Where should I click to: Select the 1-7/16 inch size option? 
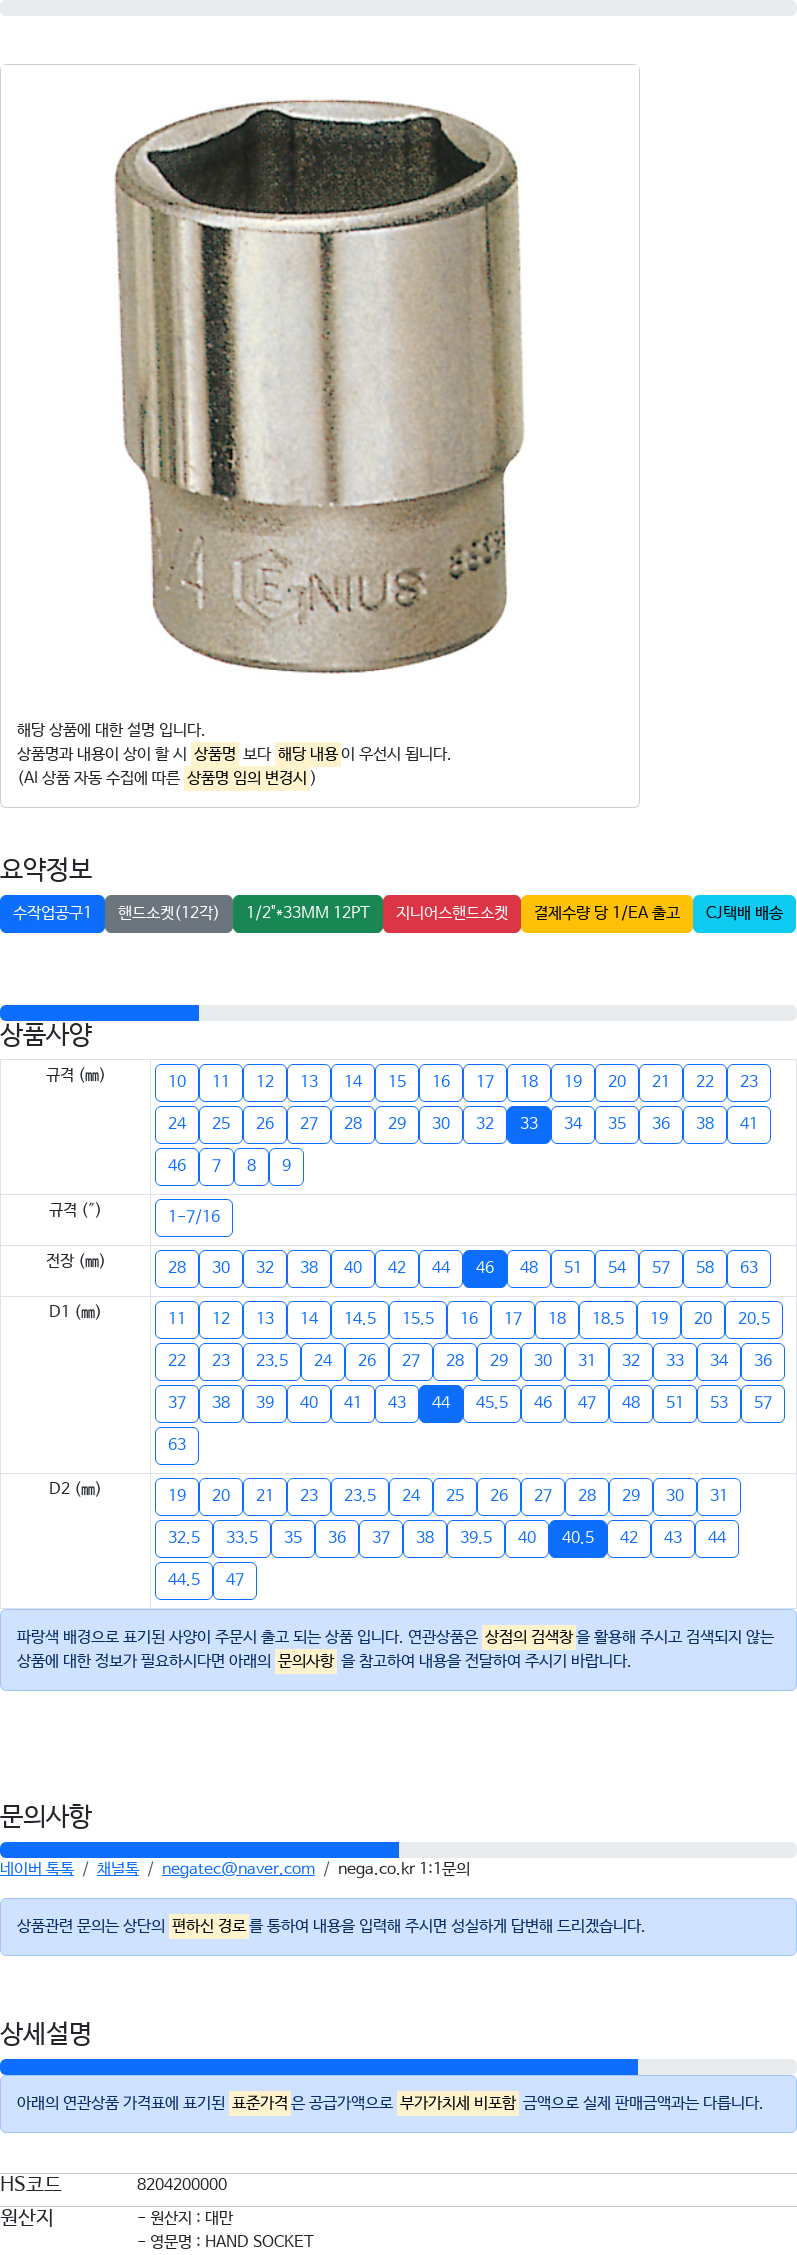pos(194,1217)
